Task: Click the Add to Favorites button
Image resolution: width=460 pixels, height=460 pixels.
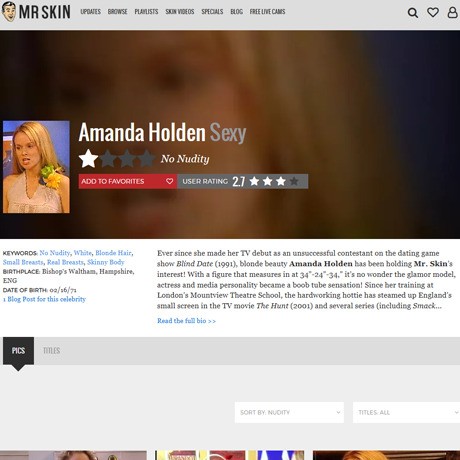Action: (x=128, y=181)
